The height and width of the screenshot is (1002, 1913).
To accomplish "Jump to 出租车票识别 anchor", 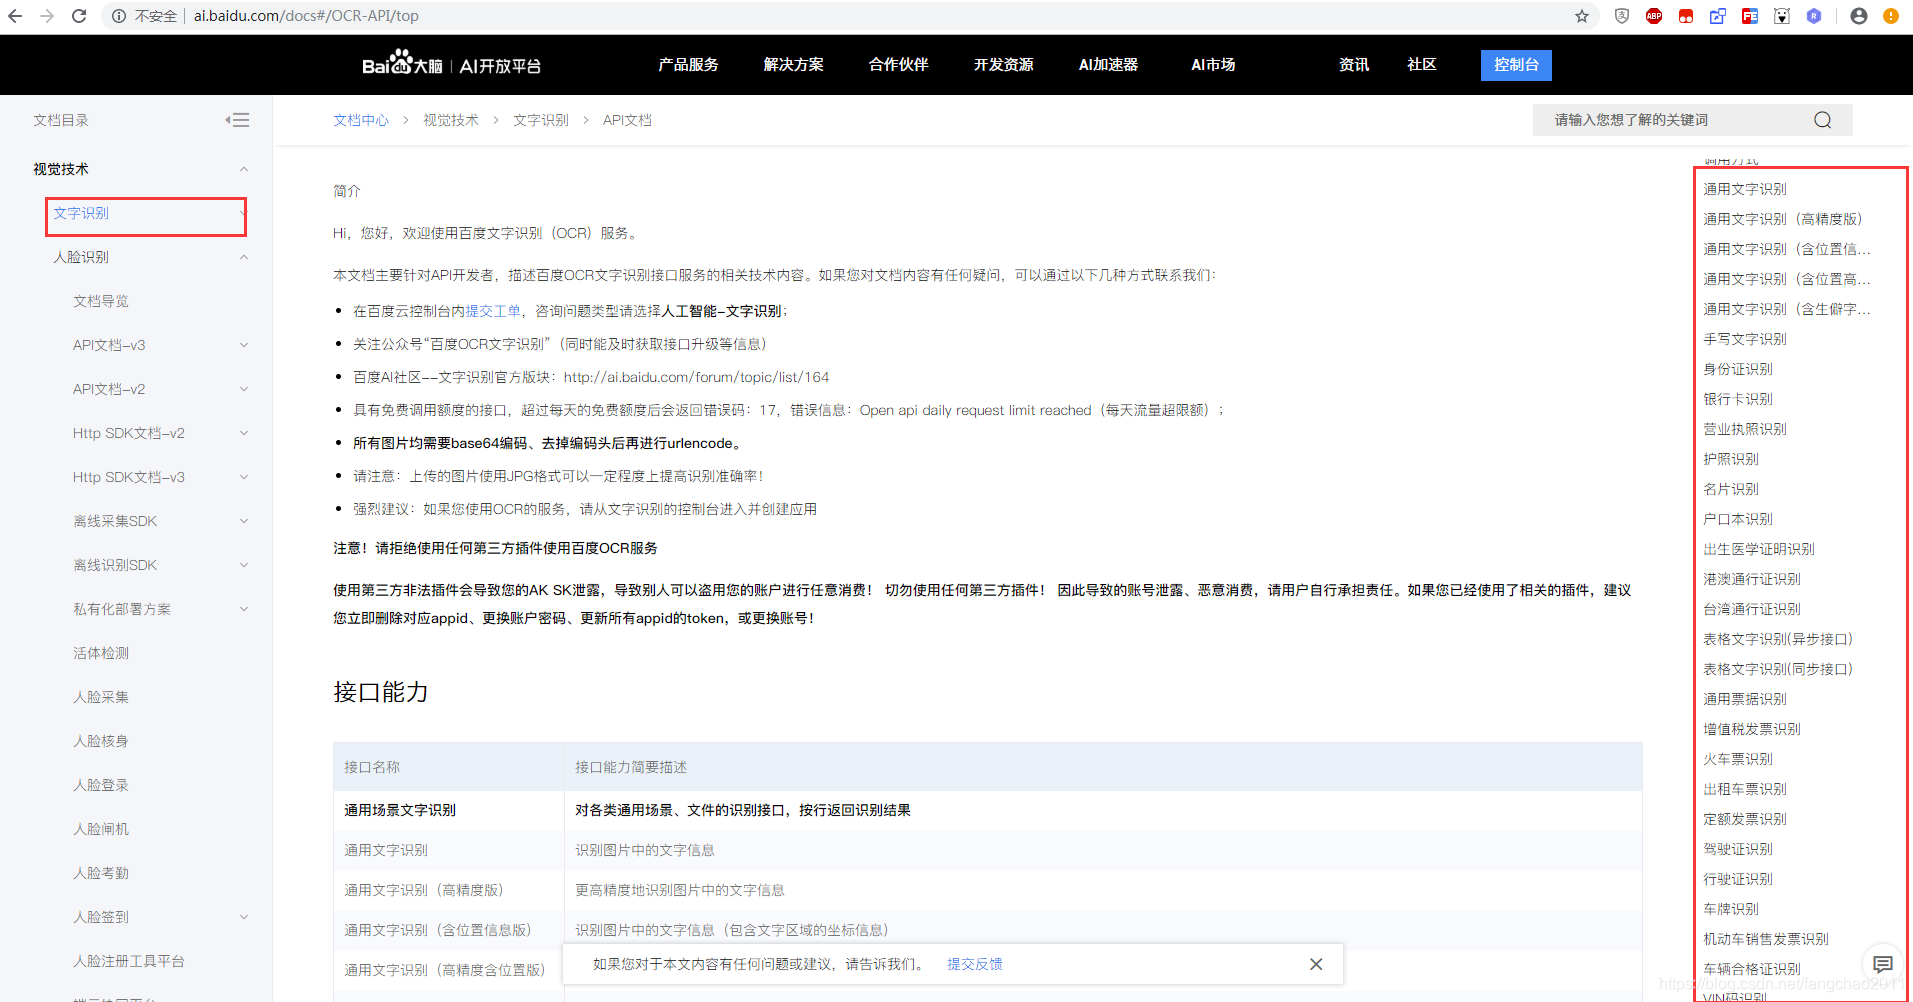I will 1745,789.
